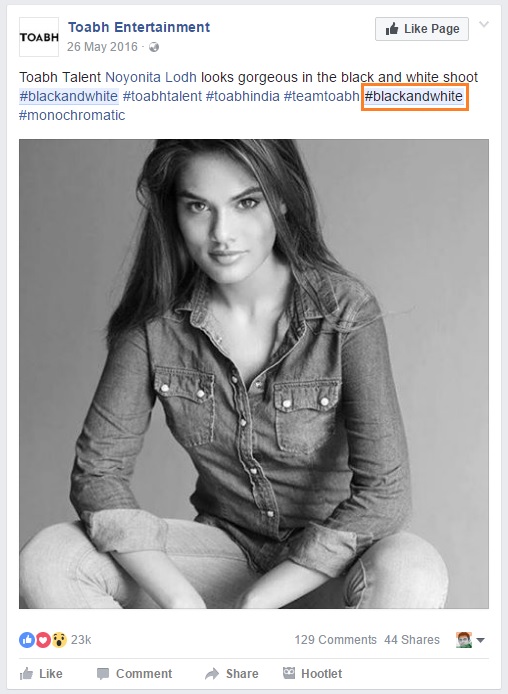Open the Noyonita Lodh profile link
Image resolution: width=508 pixels, height=694 pixels.
point(151,77)
